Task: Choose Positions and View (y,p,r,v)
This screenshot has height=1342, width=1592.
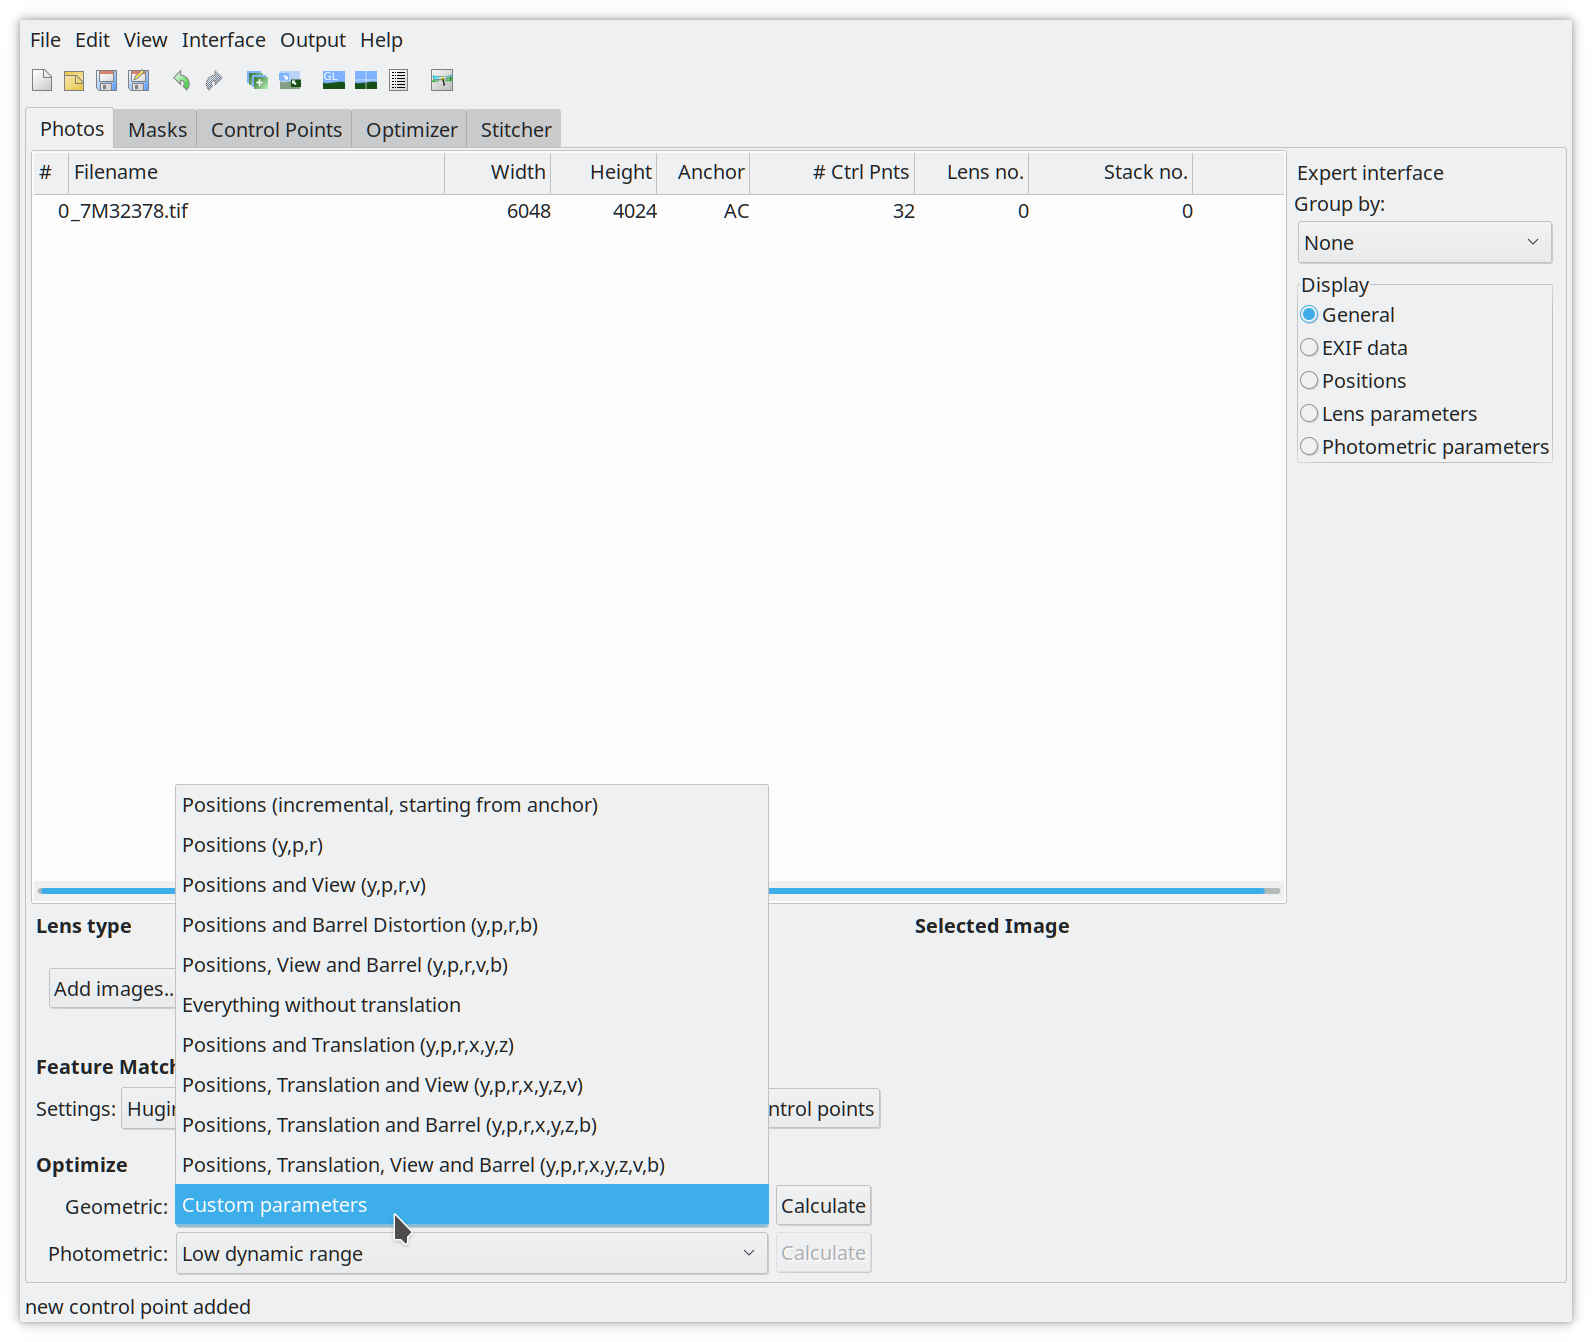Action: [x=472, y=885]
